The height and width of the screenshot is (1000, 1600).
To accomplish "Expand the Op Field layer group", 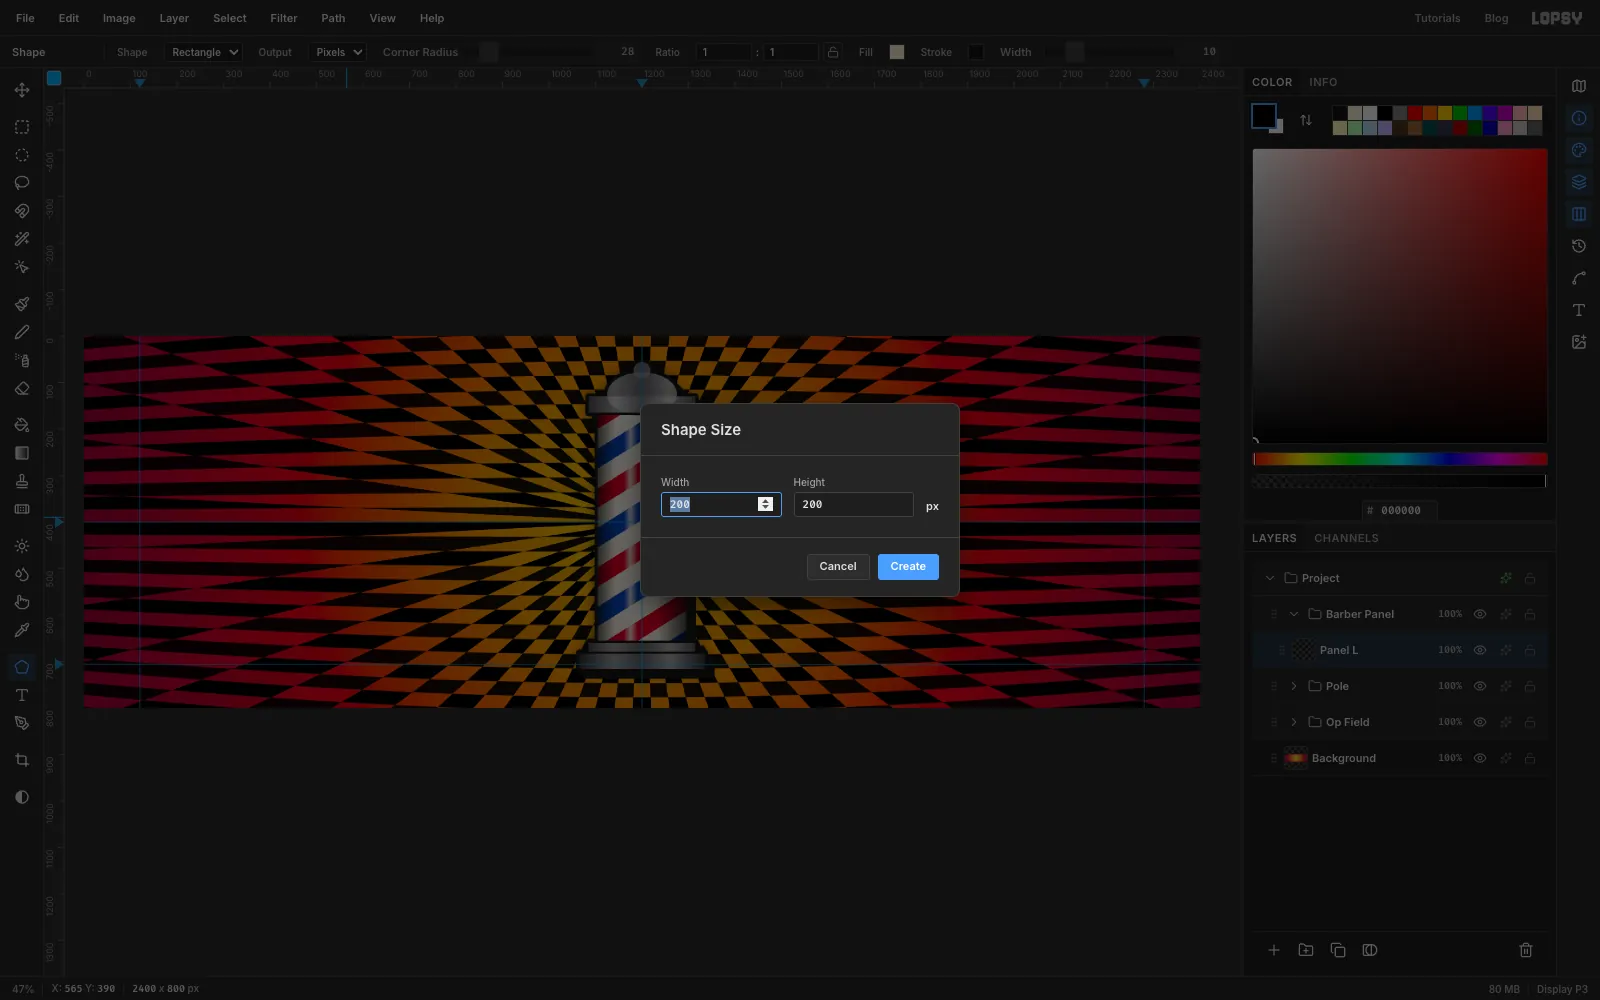I will pos(1294,722).
